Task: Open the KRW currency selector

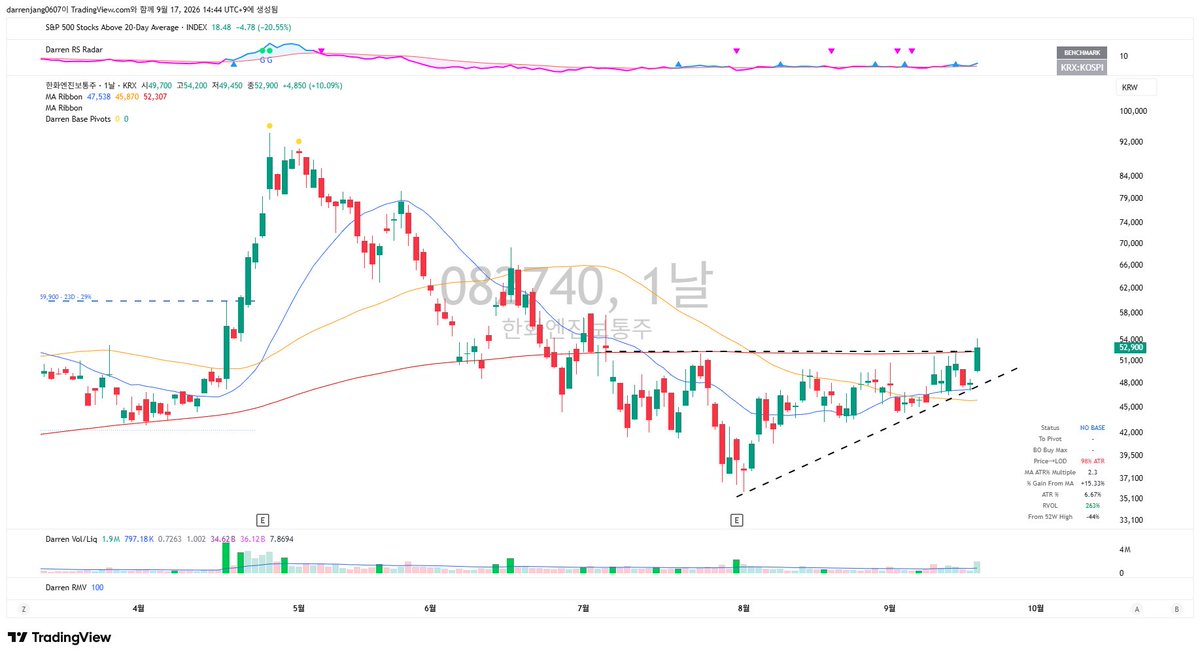Action: 1136,88
